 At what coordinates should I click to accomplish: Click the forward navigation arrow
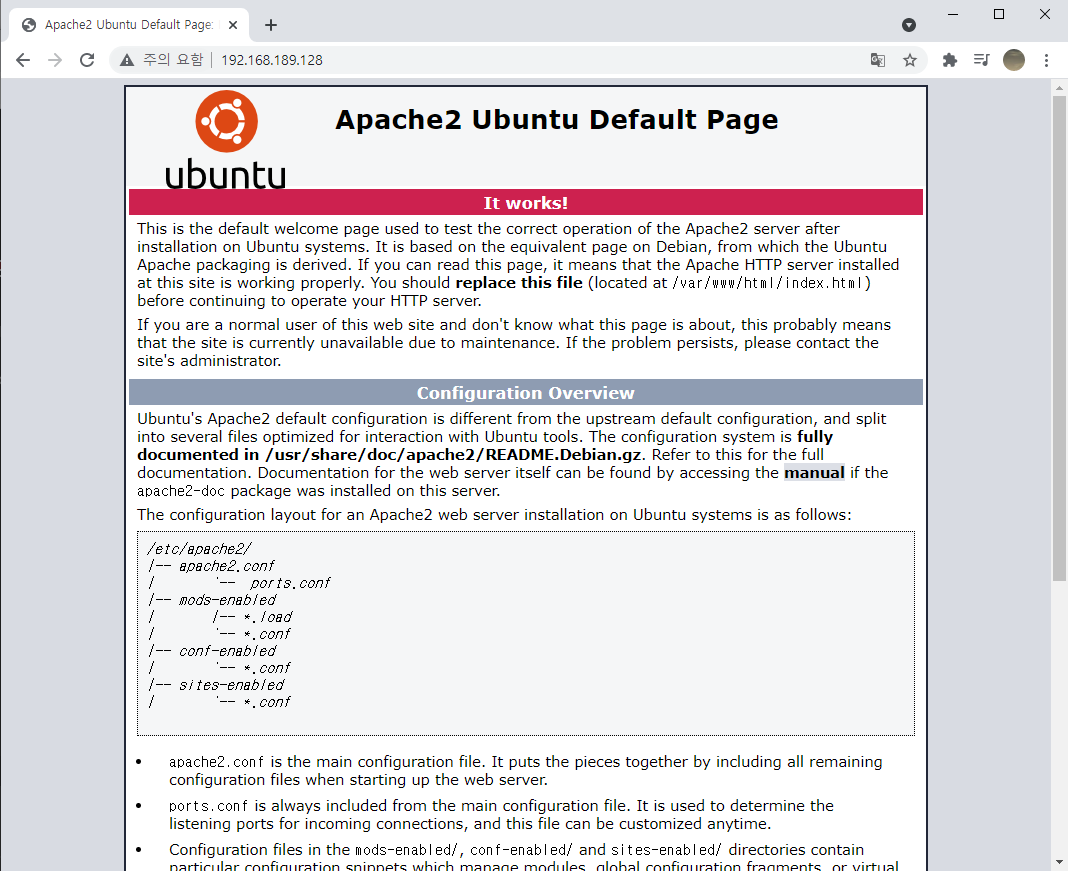(x=55, y=60)
